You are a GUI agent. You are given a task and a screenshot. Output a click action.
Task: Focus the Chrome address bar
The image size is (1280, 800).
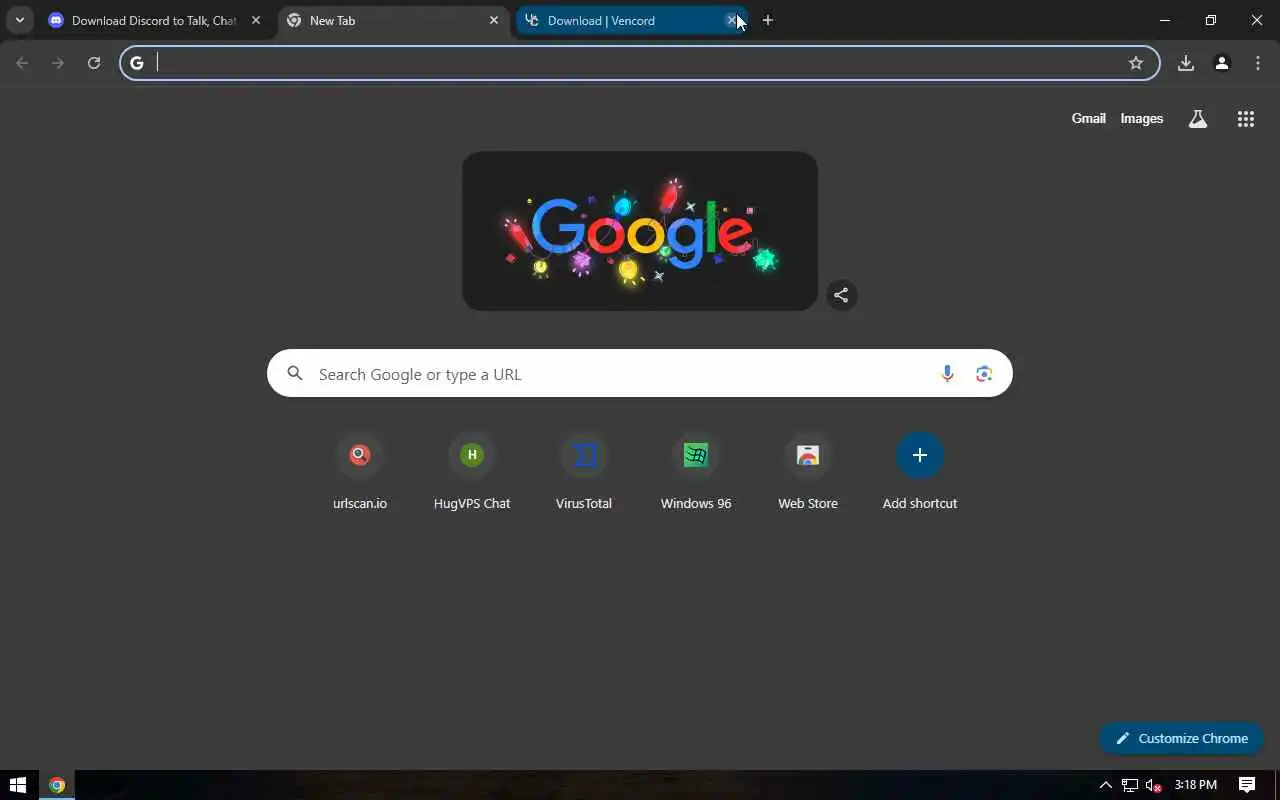point(638,63)
